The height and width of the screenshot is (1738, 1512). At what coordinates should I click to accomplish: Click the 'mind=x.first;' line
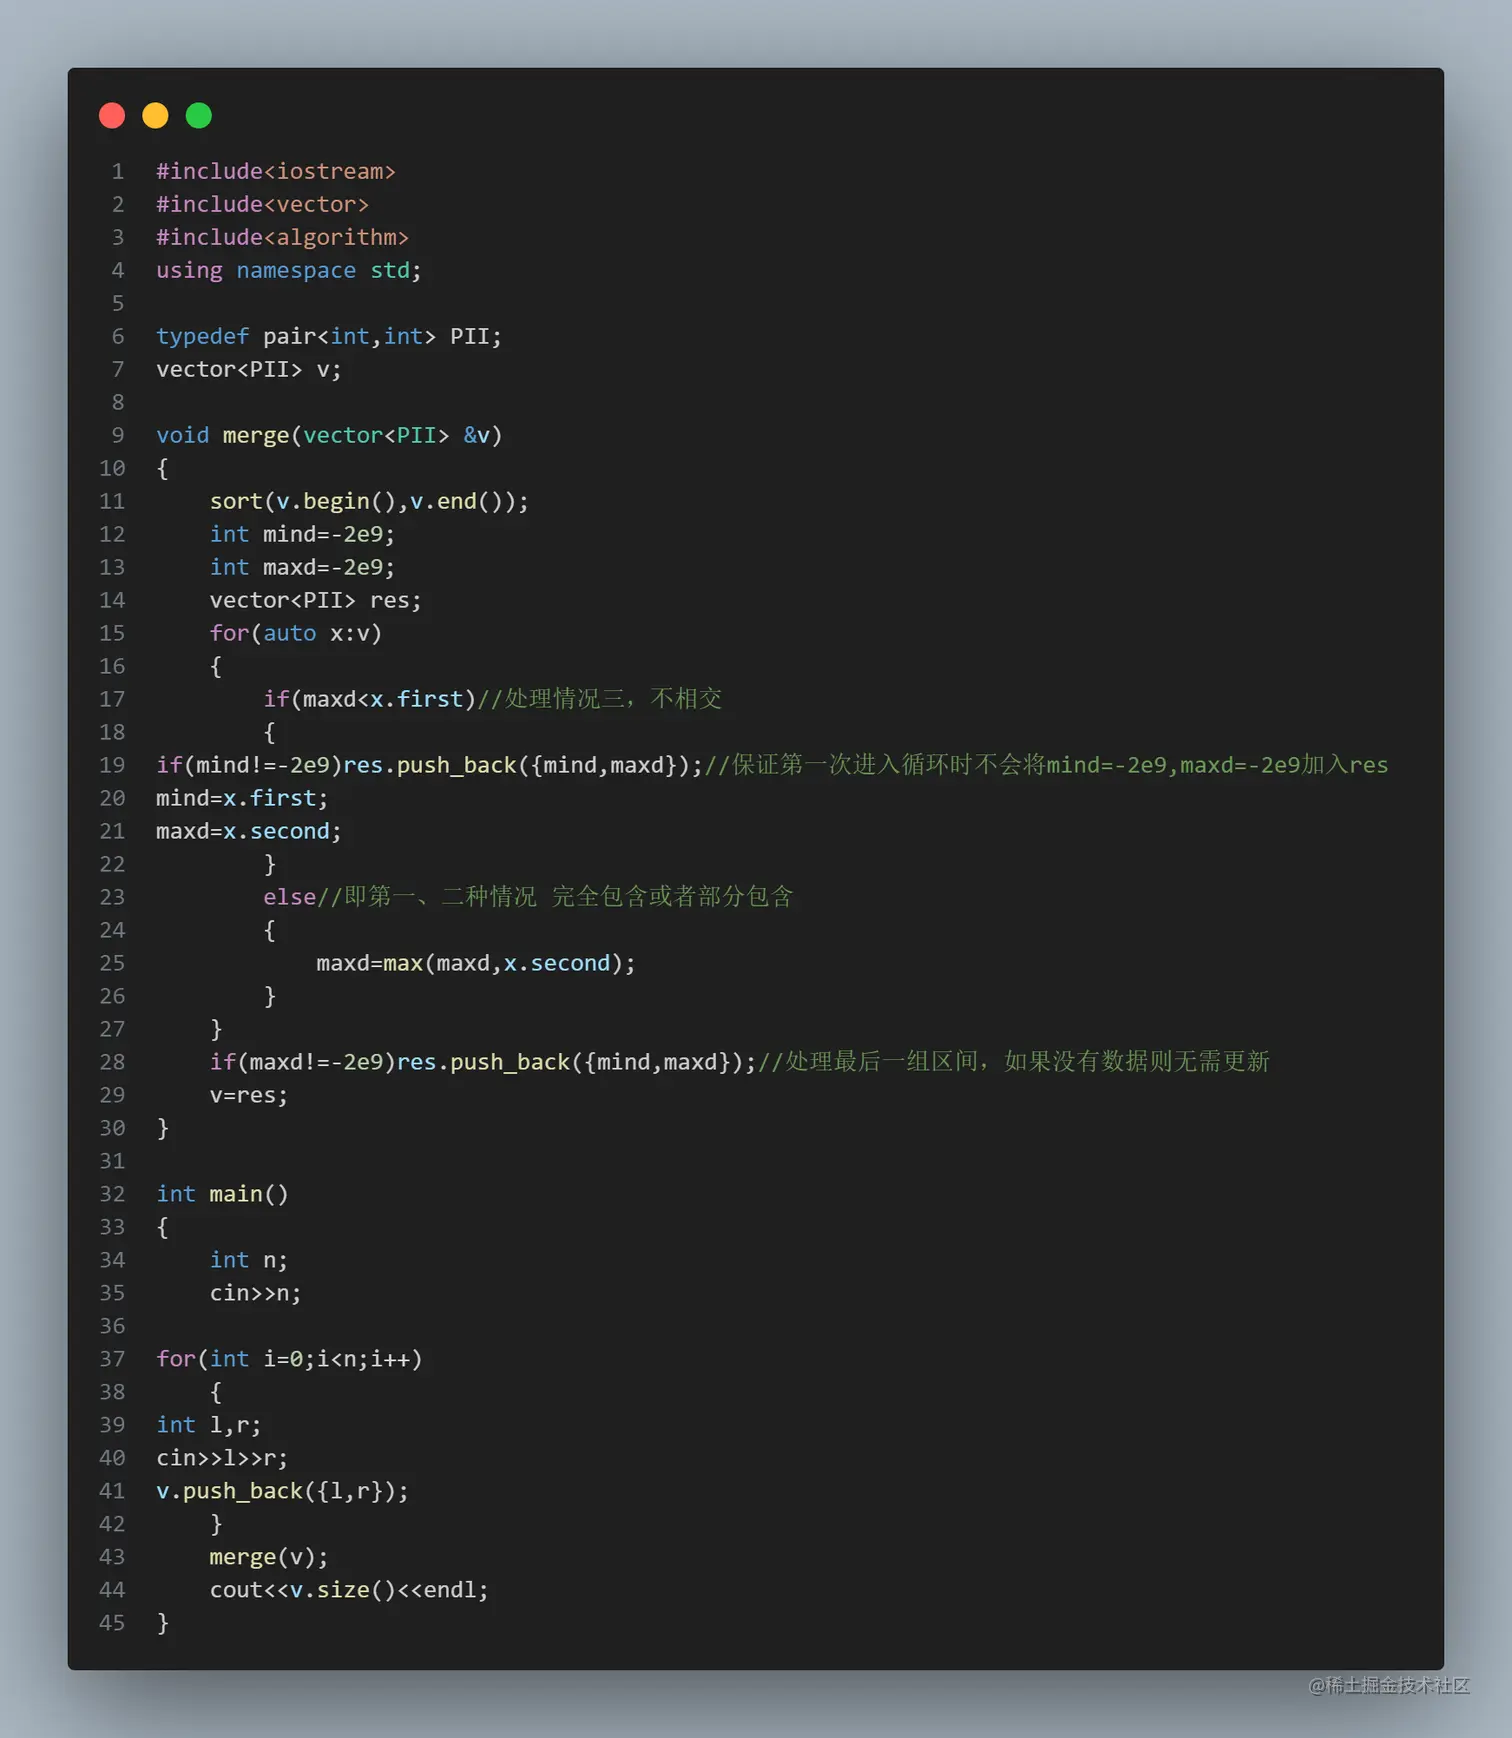242,799
